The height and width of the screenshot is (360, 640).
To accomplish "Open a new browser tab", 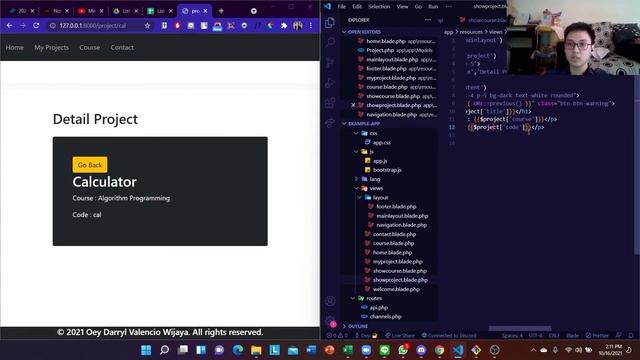I will click(x=221, y=11).
